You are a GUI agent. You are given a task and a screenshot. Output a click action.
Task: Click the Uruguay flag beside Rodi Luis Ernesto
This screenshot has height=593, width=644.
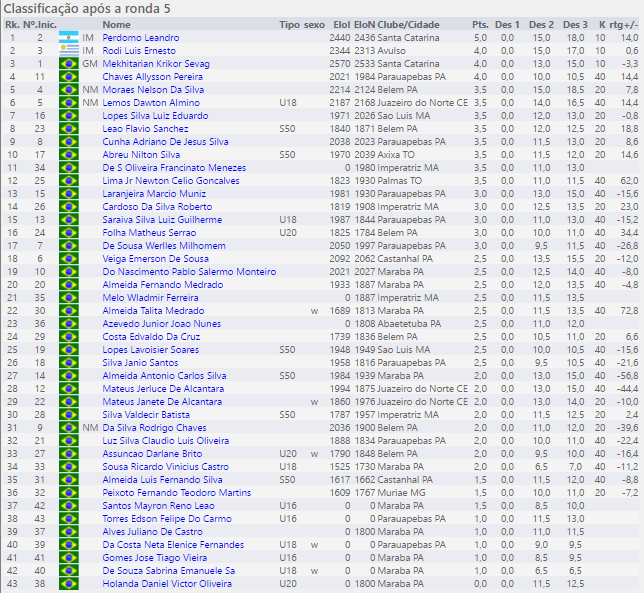pyautogui.click(x=68, y=50)
